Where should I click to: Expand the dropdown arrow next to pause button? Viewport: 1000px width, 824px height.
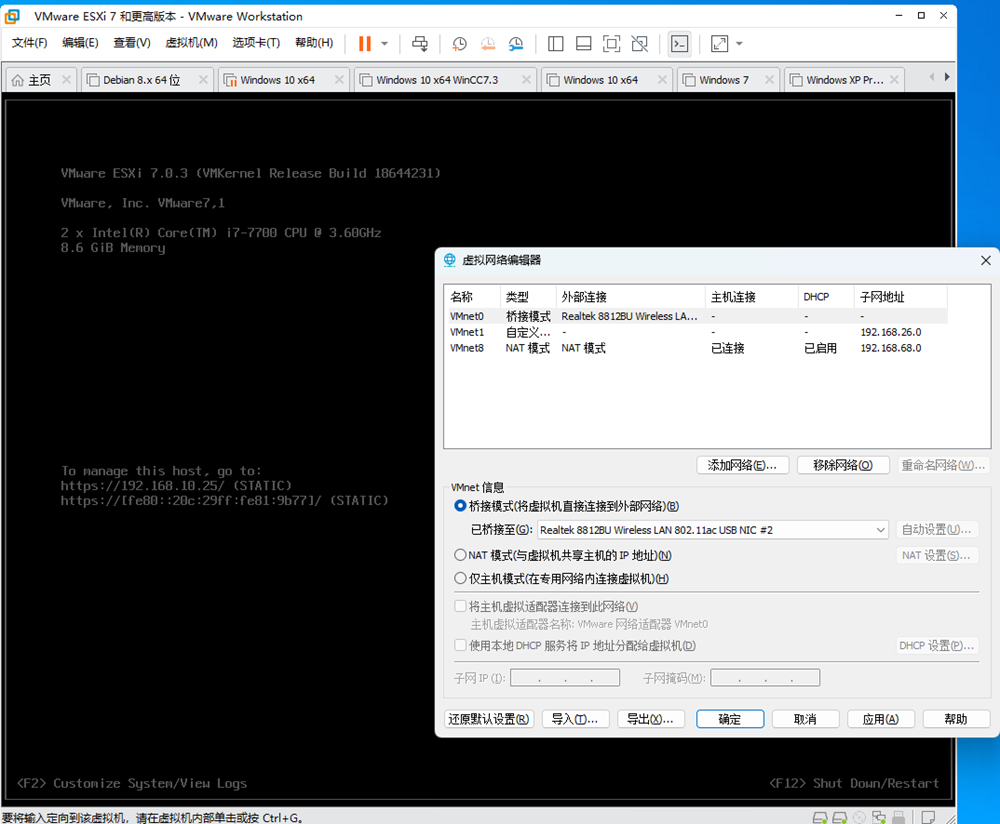point(385,44)
